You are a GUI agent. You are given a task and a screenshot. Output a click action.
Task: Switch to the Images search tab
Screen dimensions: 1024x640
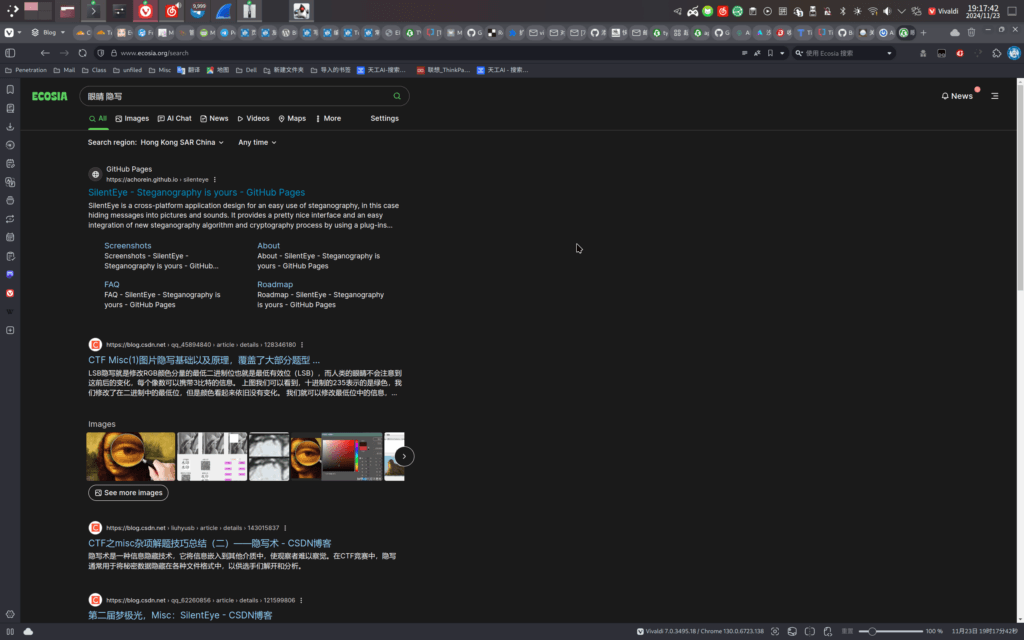pyautogui.click(x=132, y=119)
